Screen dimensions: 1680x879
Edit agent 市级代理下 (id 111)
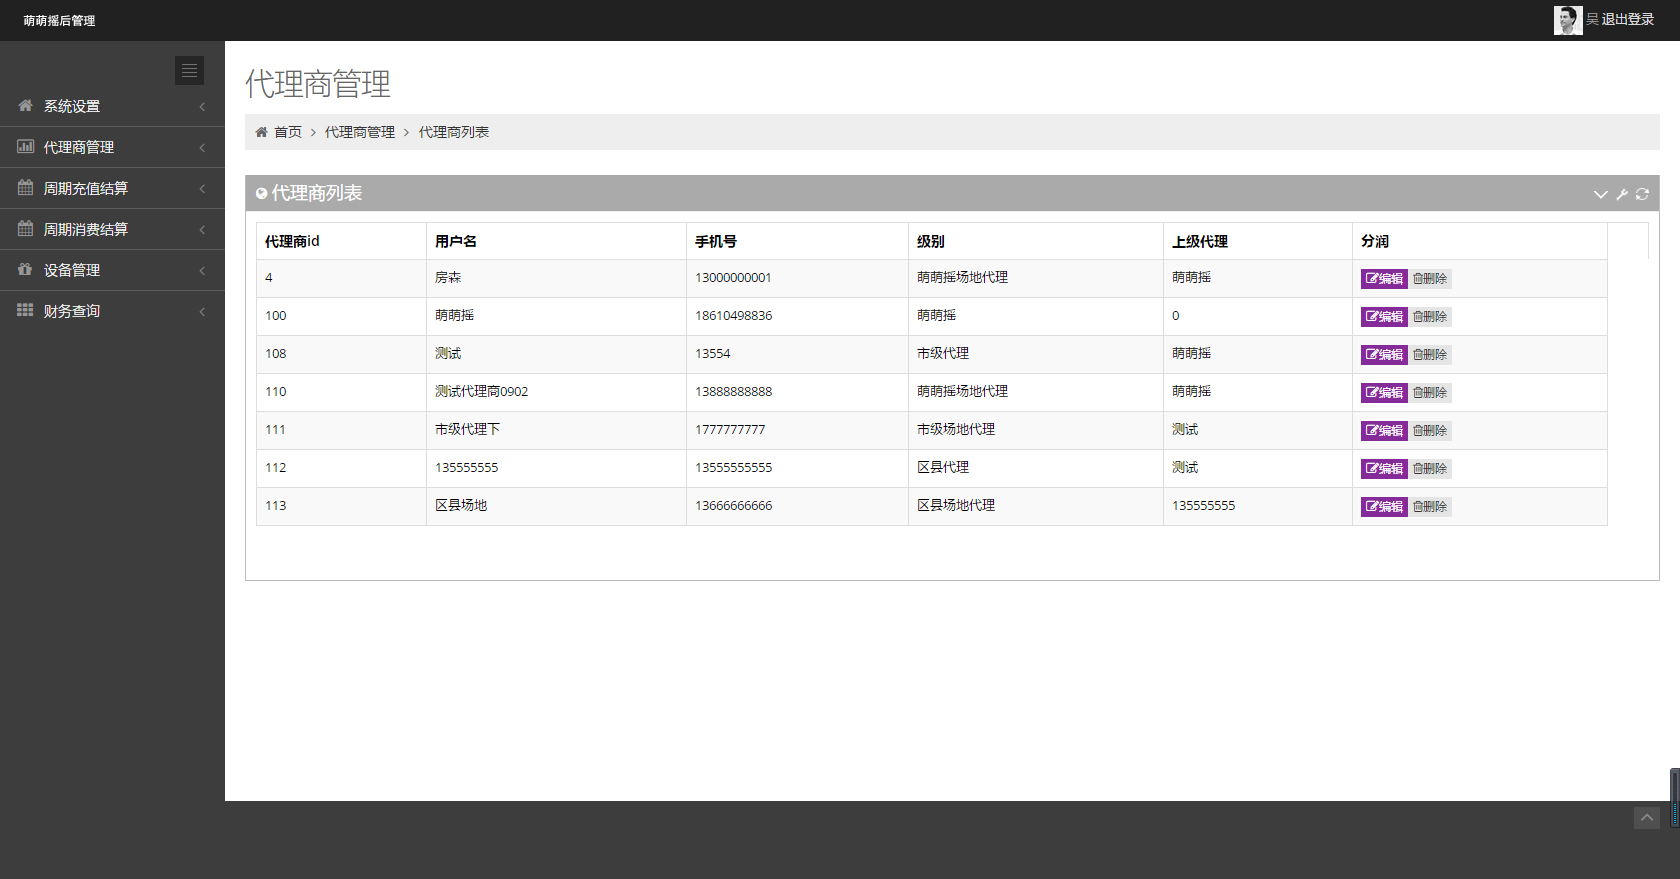1384,431
